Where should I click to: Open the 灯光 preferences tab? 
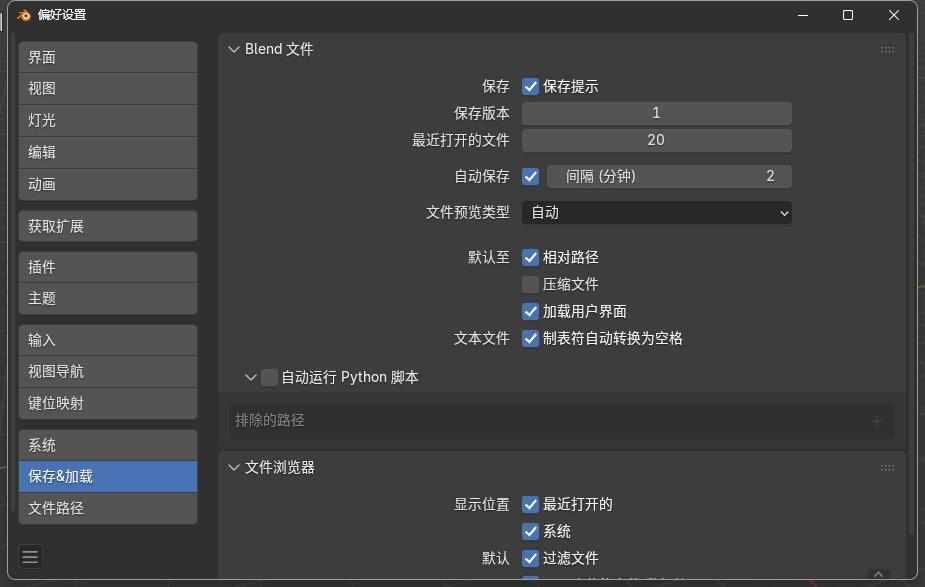[x=108, y=120]
